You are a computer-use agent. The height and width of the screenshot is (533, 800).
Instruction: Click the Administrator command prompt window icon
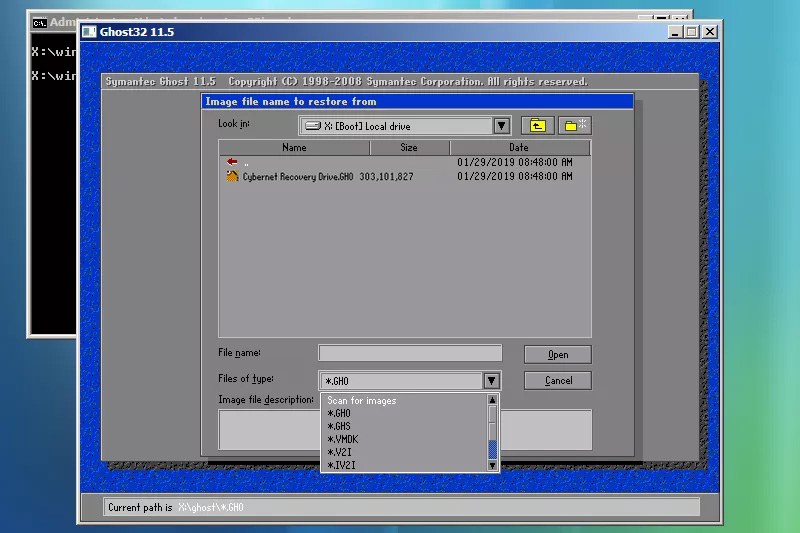[39, 23]
